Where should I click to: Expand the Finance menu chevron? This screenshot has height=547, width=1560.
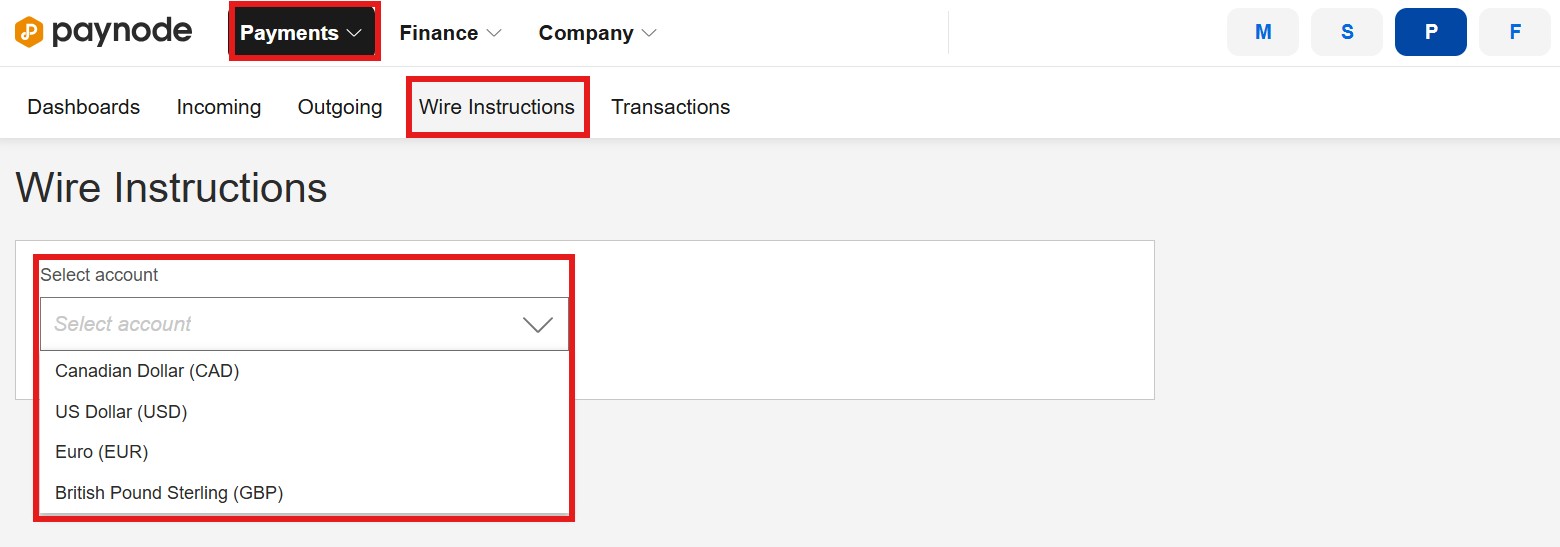coord(494,33)
